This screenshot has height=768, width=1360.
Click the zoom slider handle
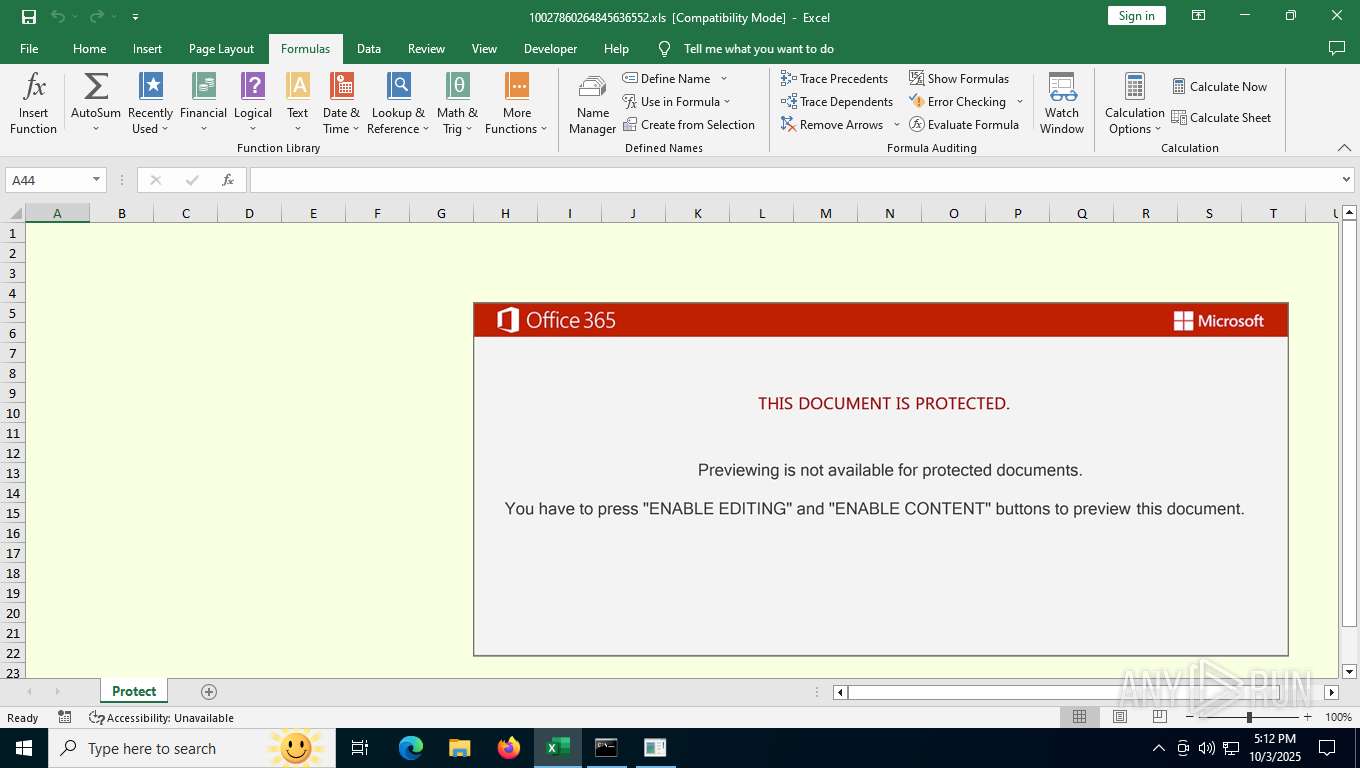(x=1248, y=717)
